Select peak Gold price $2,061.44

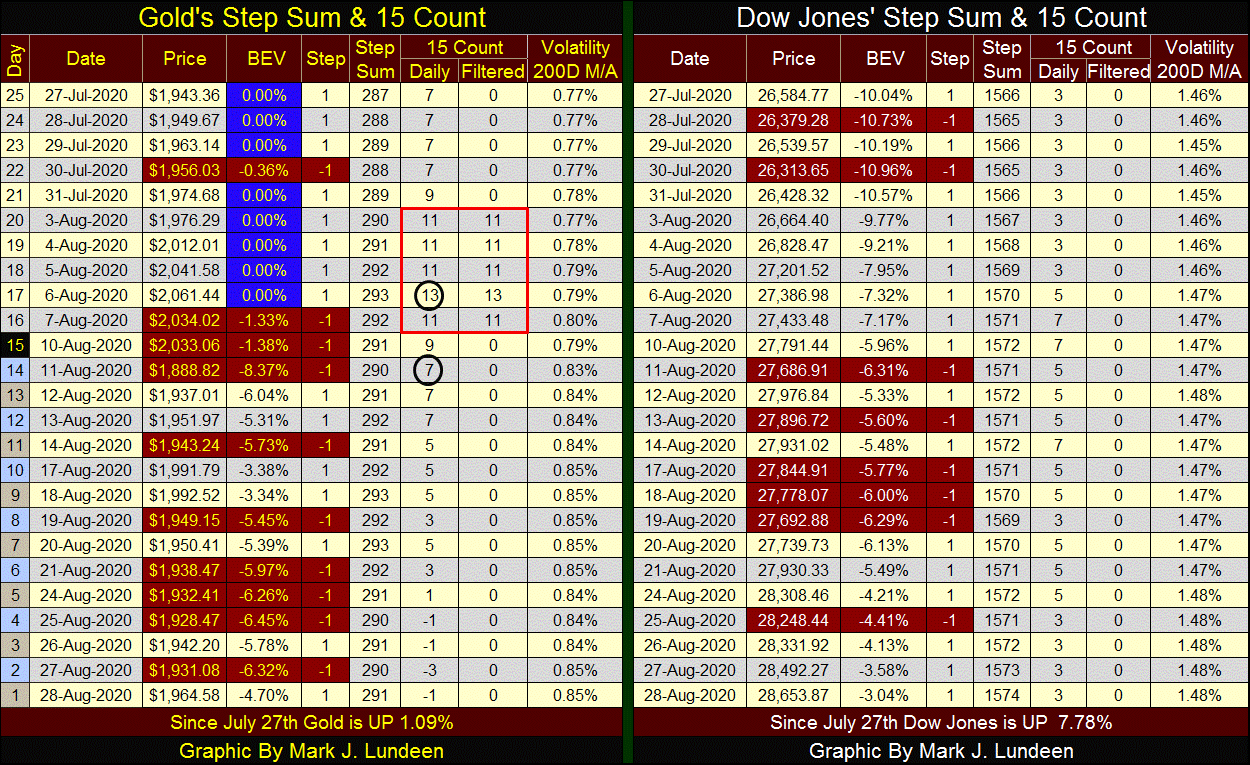coord(185,296)
